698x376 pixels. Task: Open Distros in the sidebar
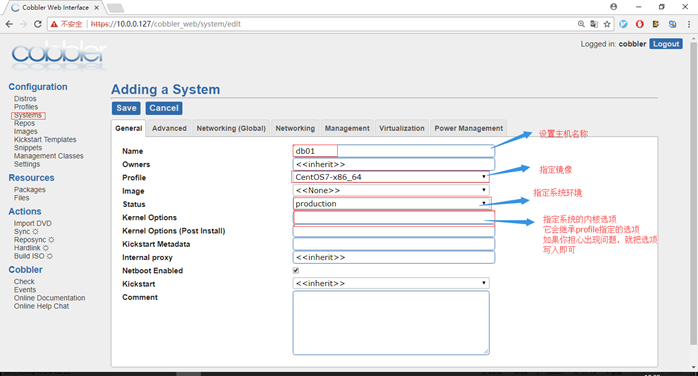click(25, 99)
